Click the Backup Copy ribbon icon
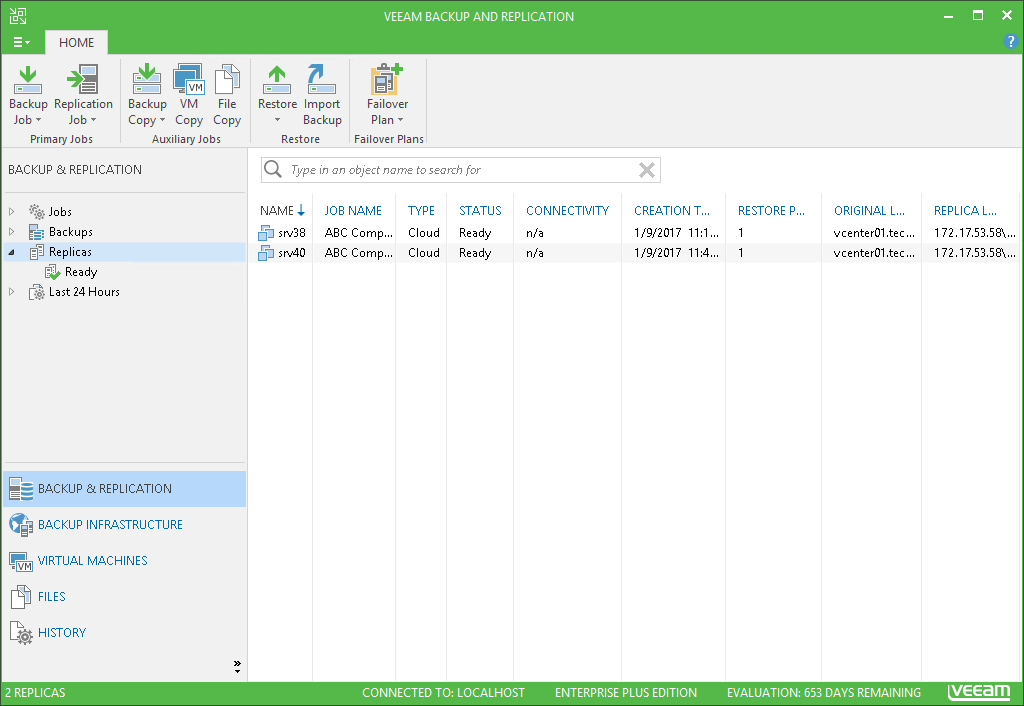 point(147,79)
